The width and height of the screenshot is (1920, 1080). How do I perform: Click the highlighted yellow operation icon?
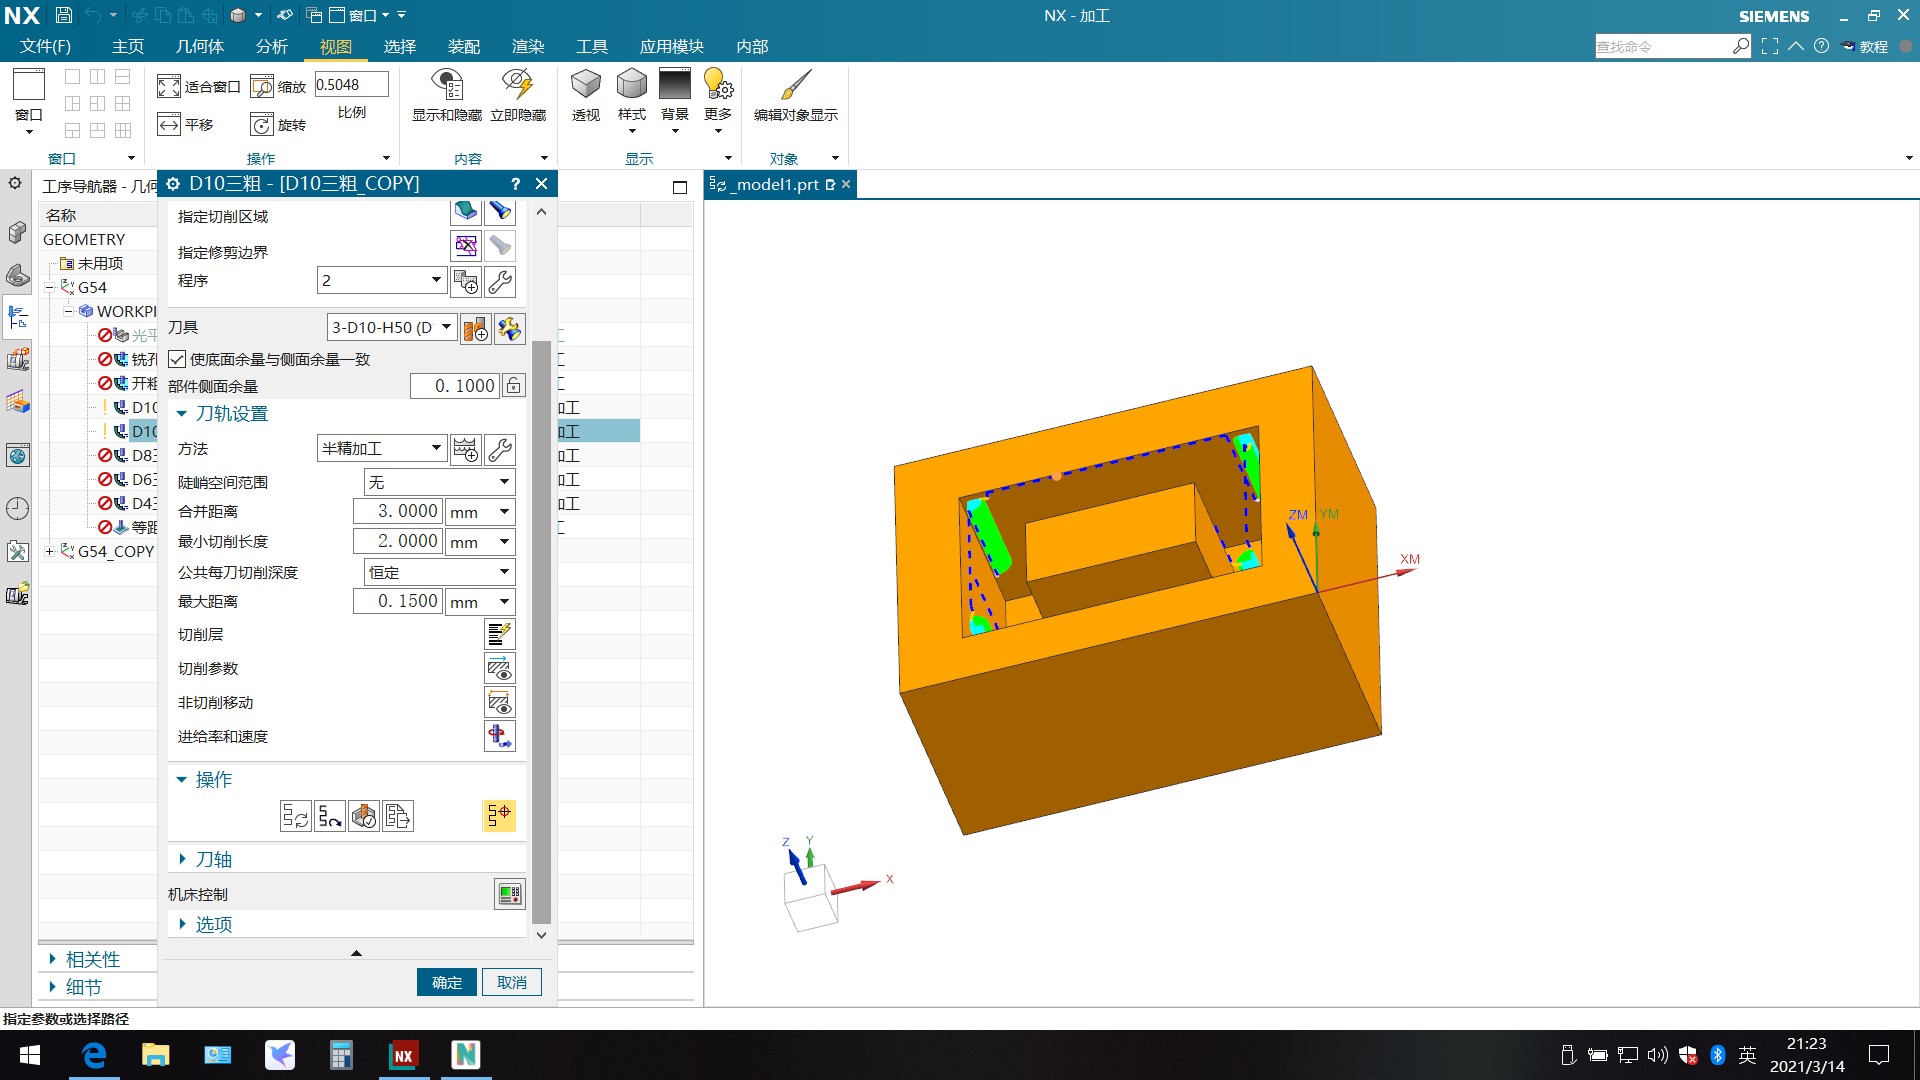tap(499, 816)
